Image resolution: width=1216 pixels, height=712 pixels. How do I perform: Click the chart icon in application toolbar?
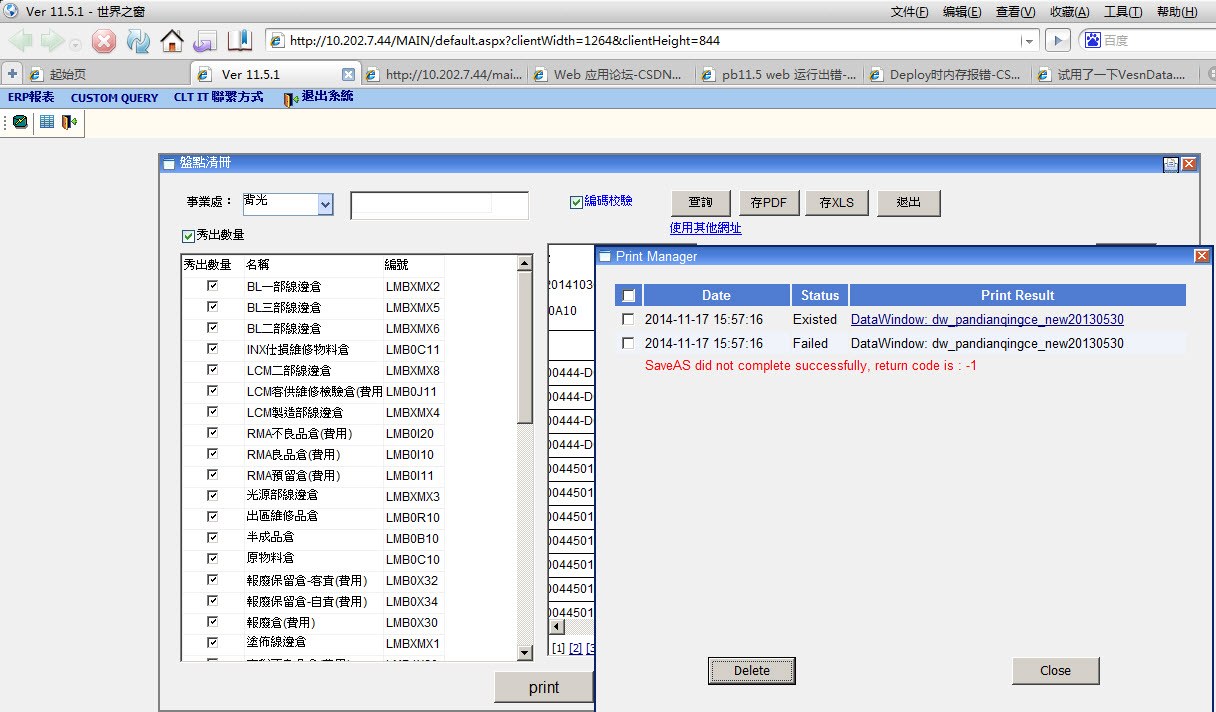tap(20, 122)
